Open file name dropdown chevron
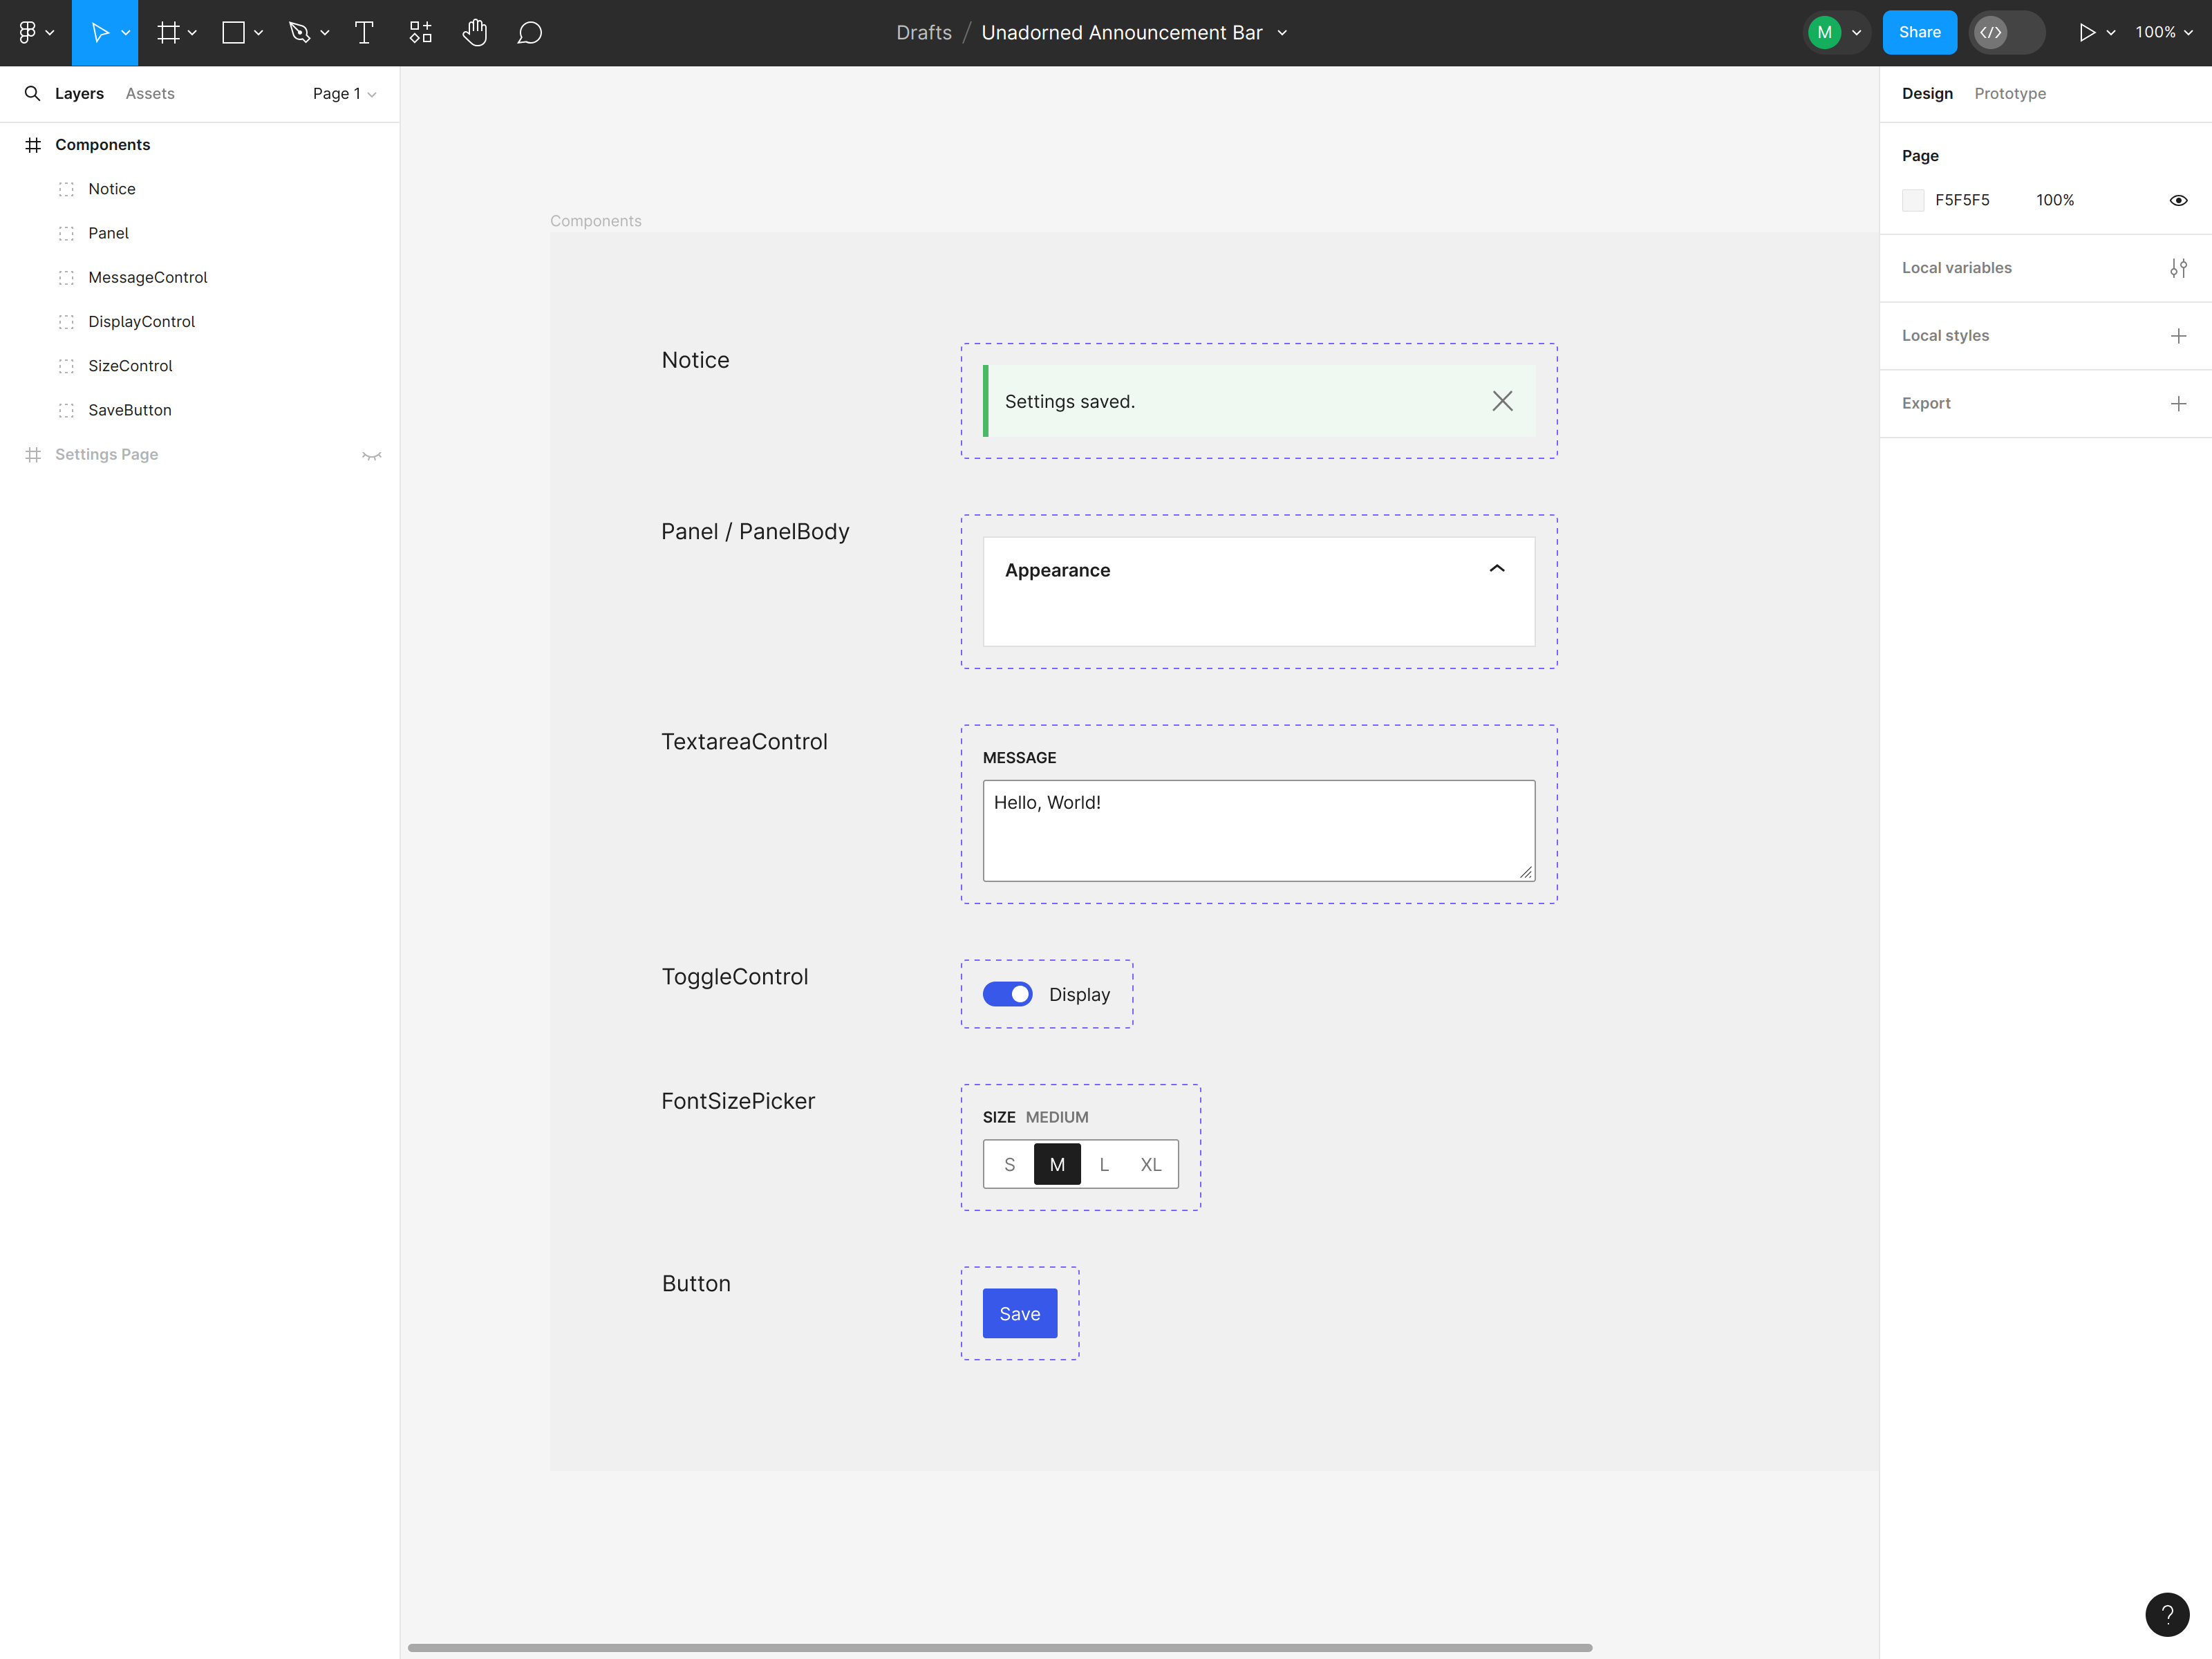Image resolution: width=2212 pixels, height=1659 pixels. 1282,33
